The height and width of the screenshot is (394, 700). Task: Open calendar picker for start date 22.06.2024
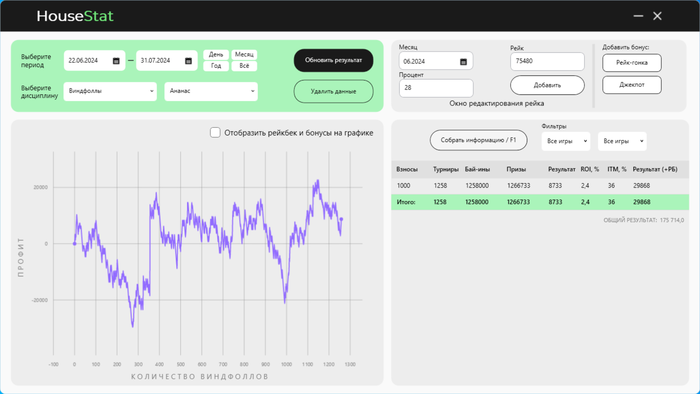(x=116, y=61)
